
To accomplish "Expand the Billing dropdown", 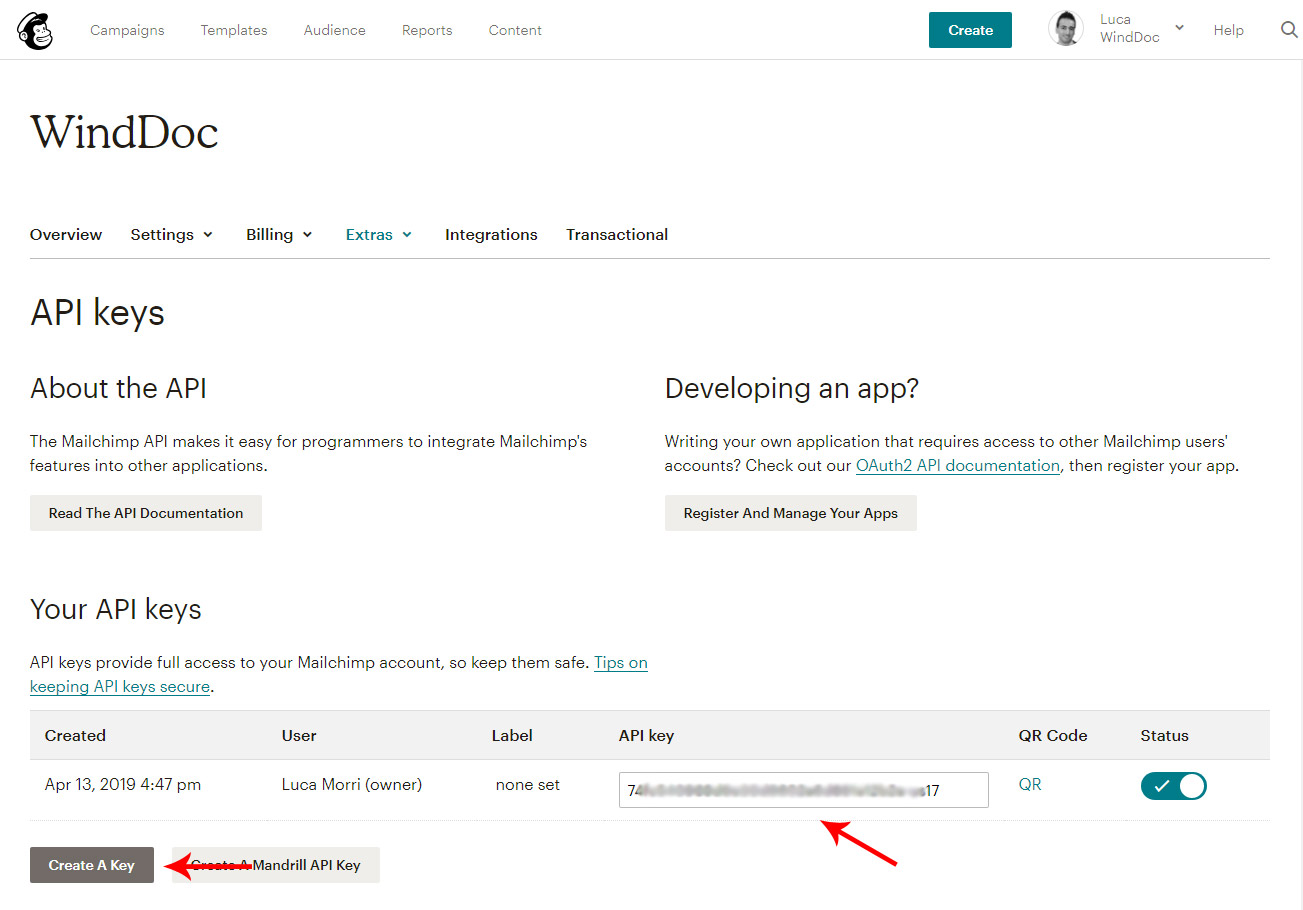I will [280, 235].
